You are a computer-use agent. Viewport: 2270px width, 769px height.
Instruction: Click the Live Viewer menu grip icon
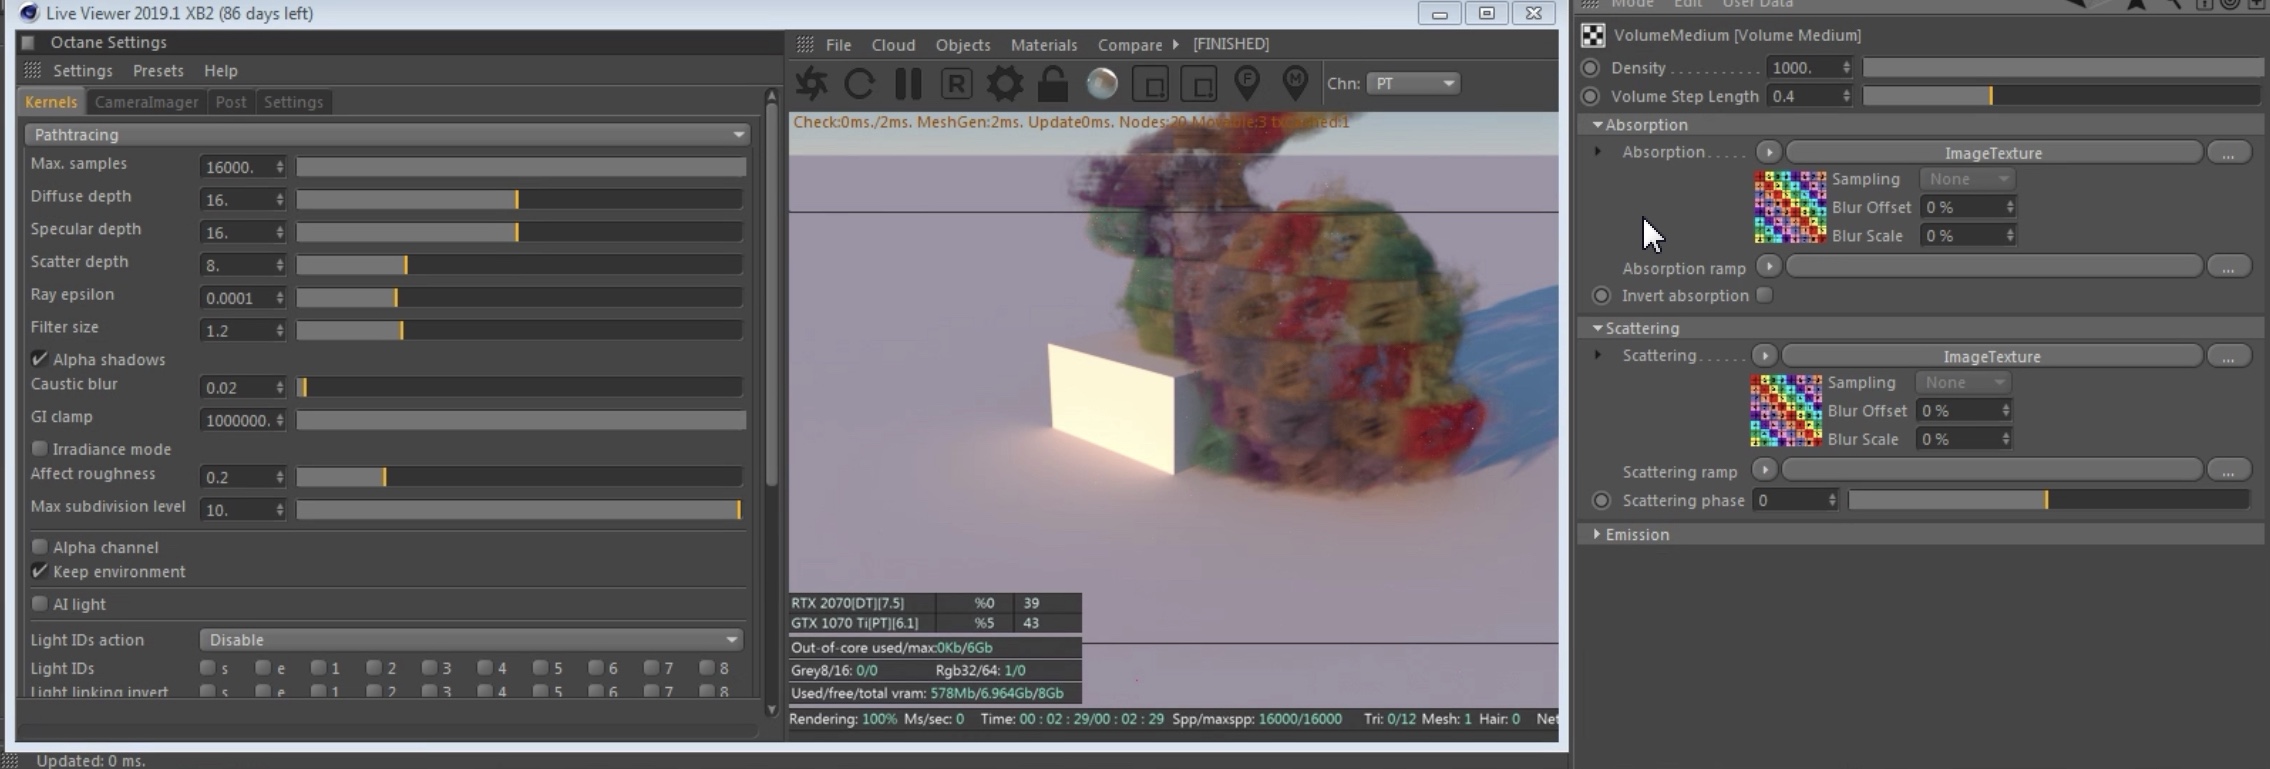pos(804,44)
